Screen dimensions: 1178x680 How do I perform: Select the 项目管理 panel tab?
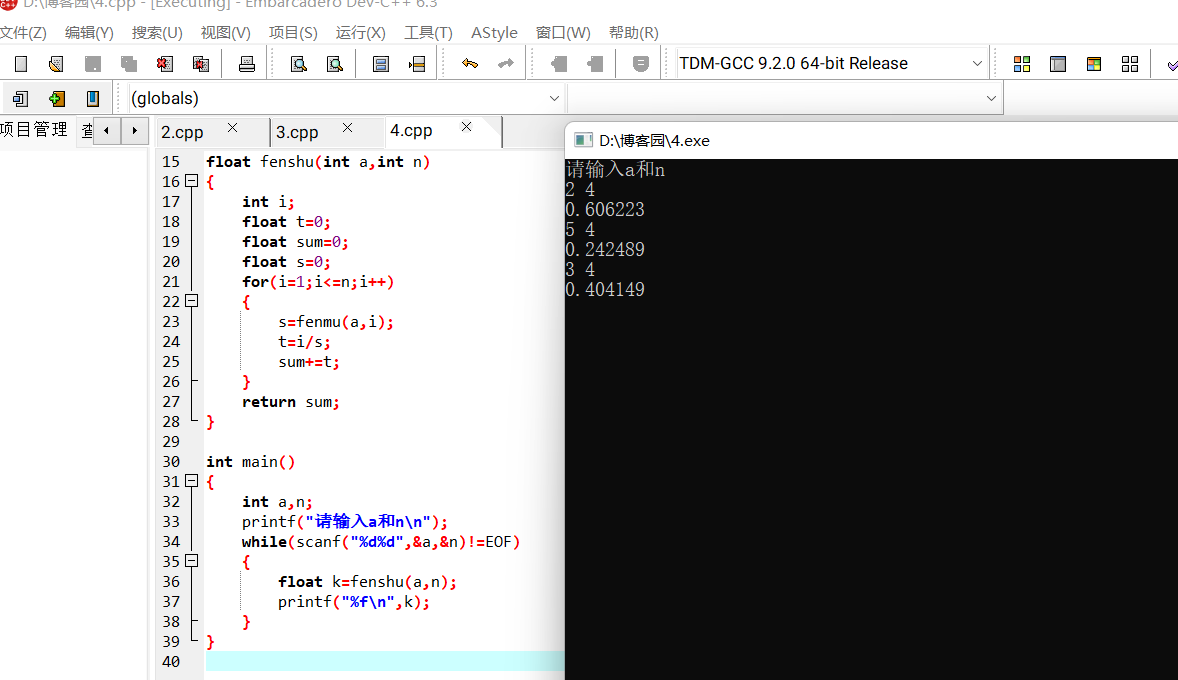[34, 130]
